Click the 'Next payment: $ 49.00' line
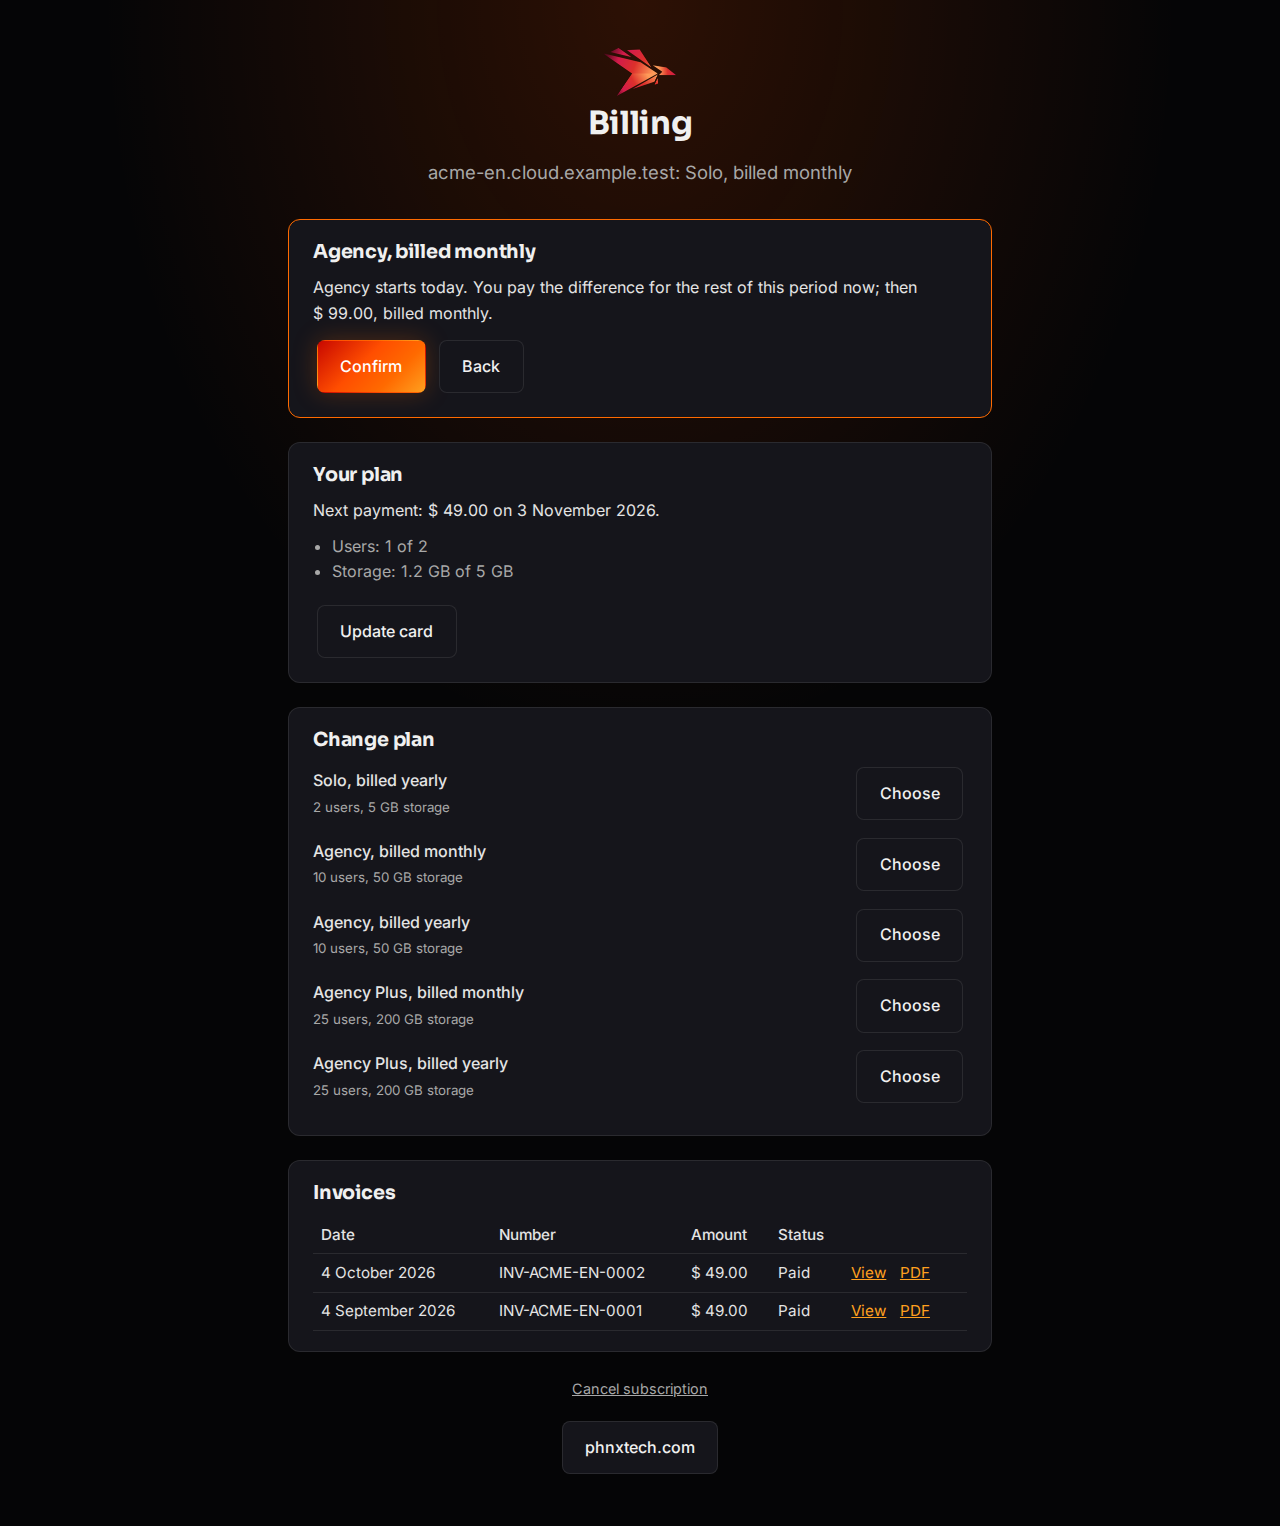The height and width of the screenshot is (1526, 1280). (x=486, y=510)
